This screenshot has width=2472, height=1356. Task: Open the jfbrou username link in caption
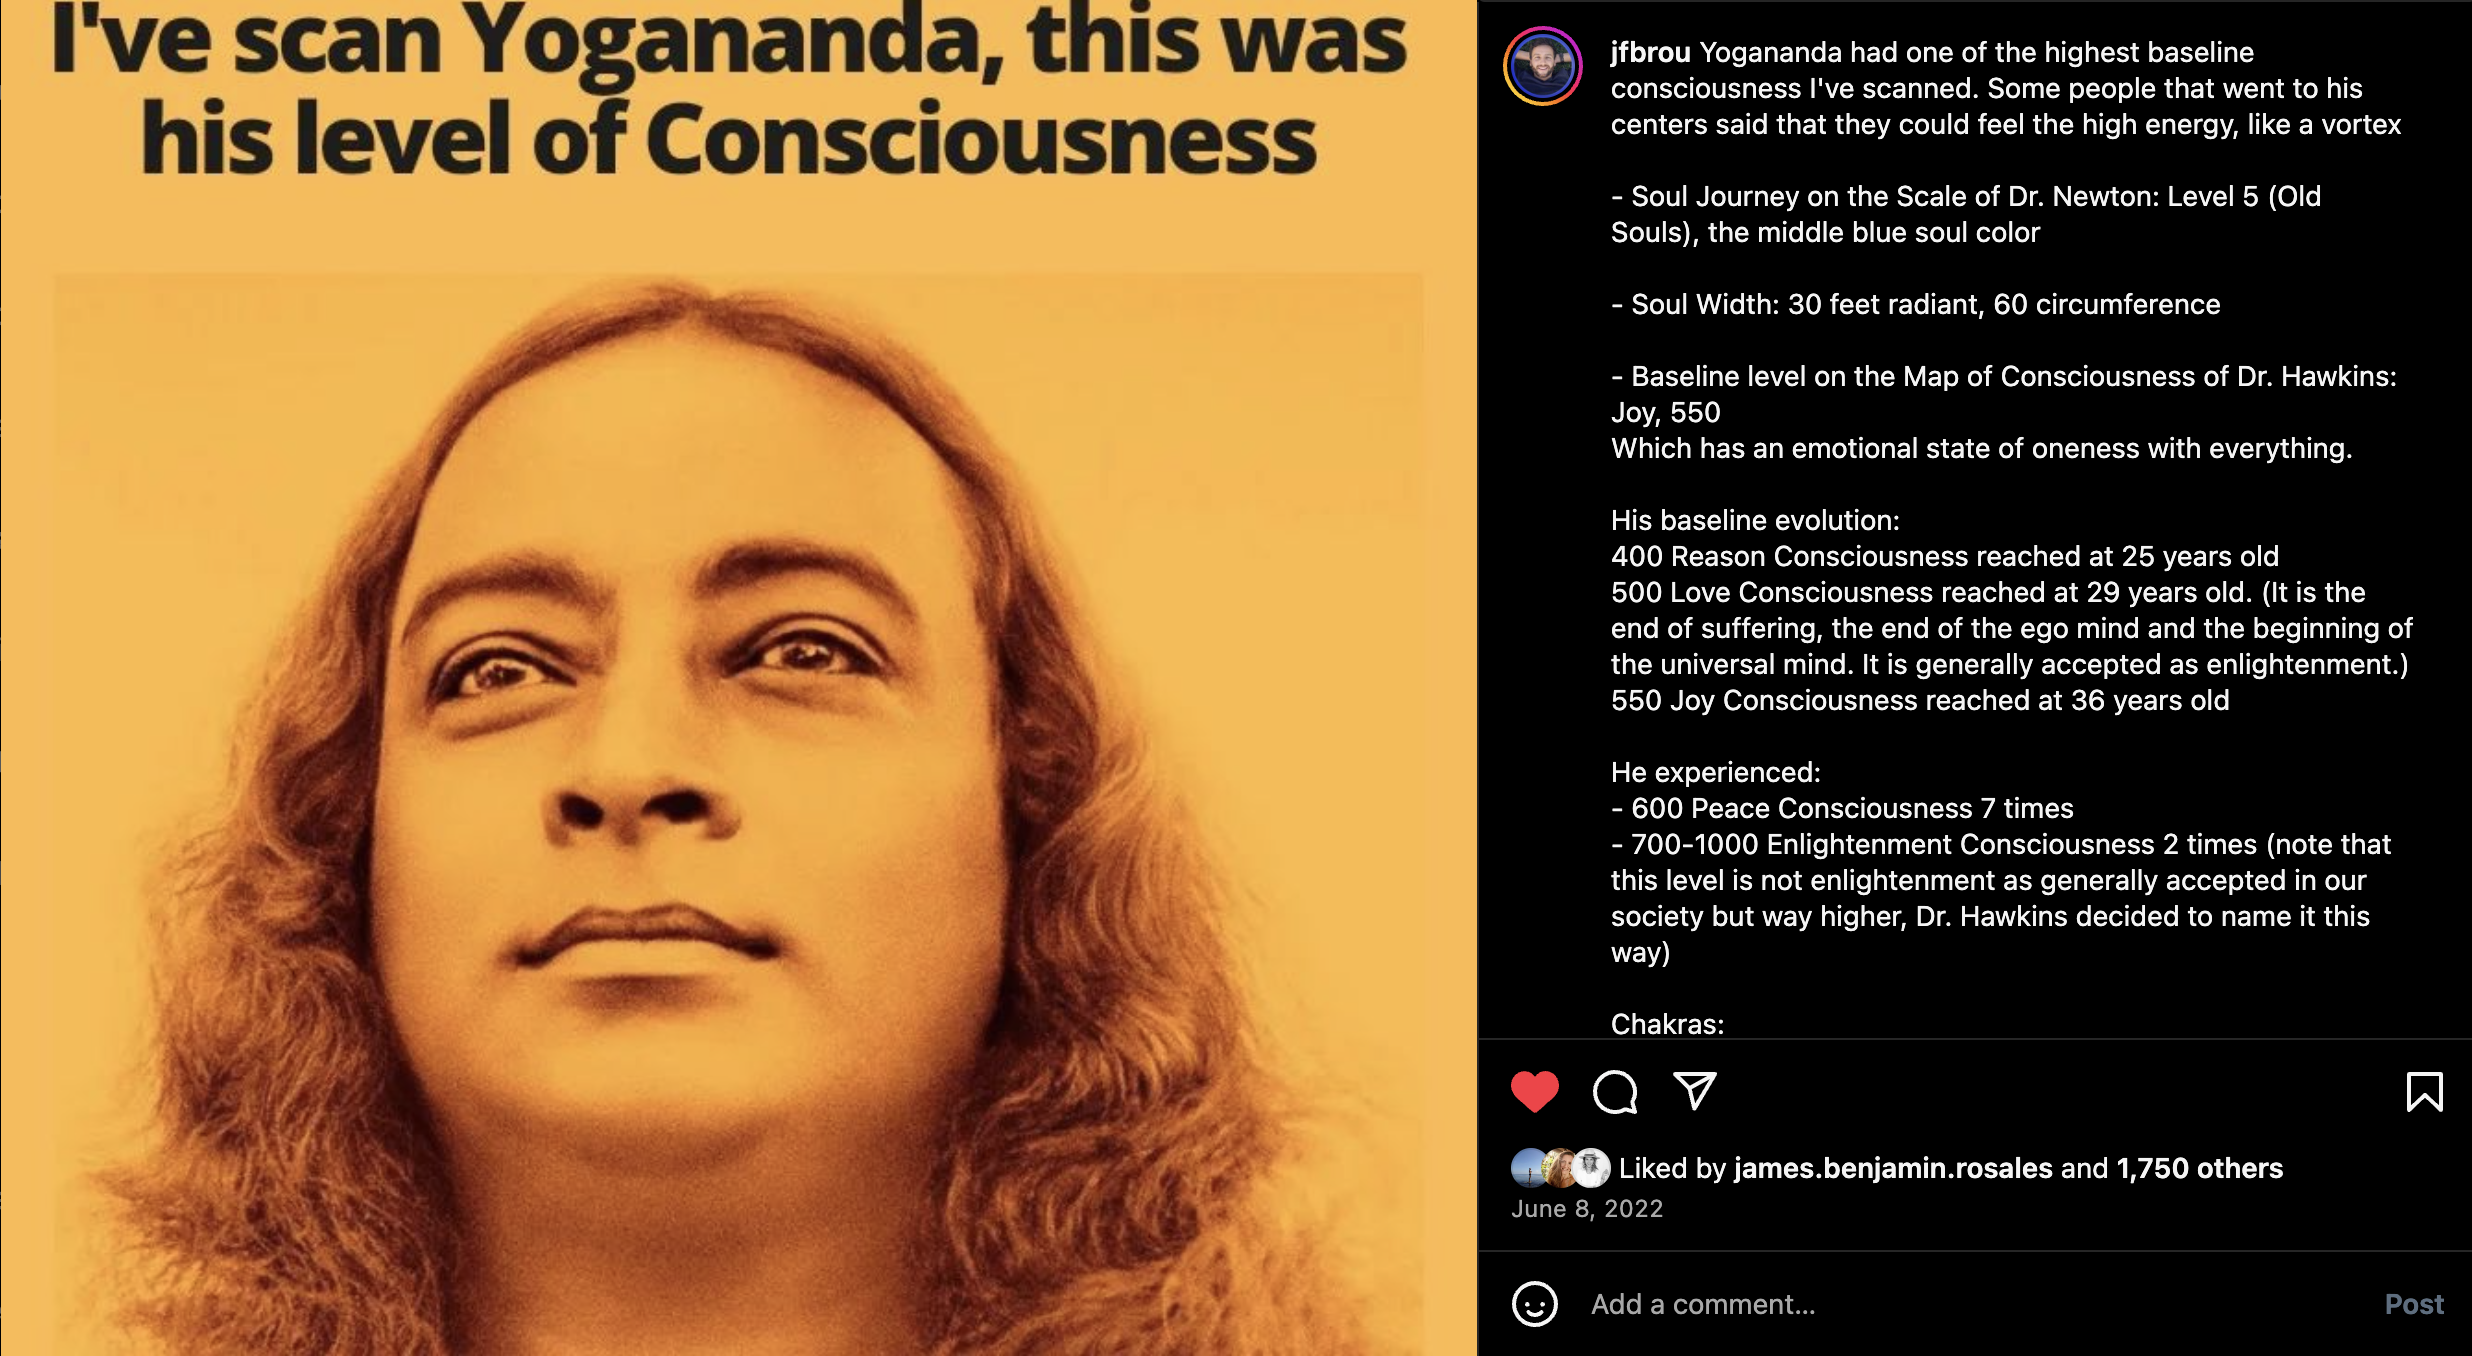tap(1650, 52)
